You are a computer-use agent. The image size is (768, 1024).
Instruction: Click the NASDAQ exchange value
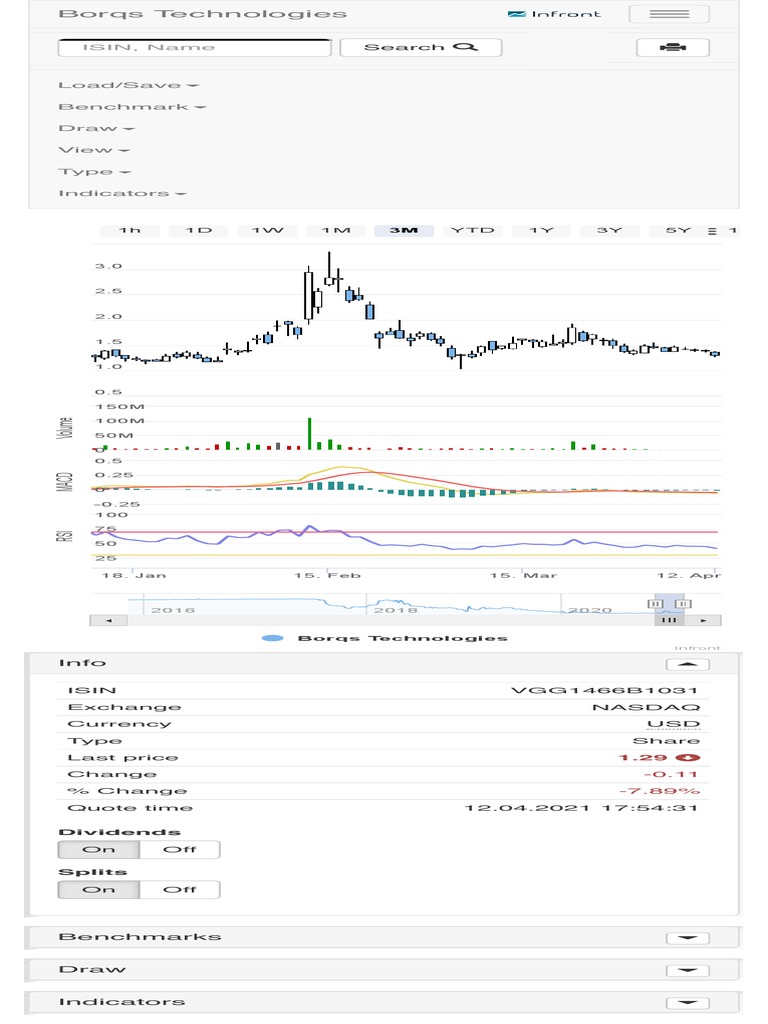point(646,707)
